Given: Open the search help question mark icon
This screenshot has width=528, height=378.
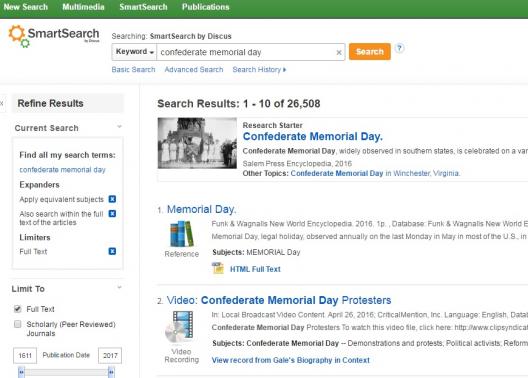Looking at the screenshot, I should coord(399,48).
